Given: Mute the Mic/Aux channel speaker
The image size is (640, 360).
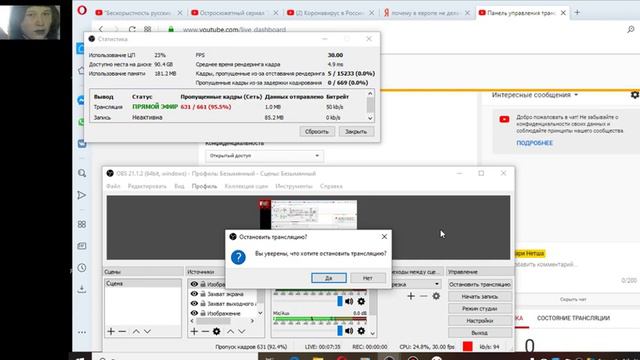Looking at the screenshot, I should (x=349, y=331).
